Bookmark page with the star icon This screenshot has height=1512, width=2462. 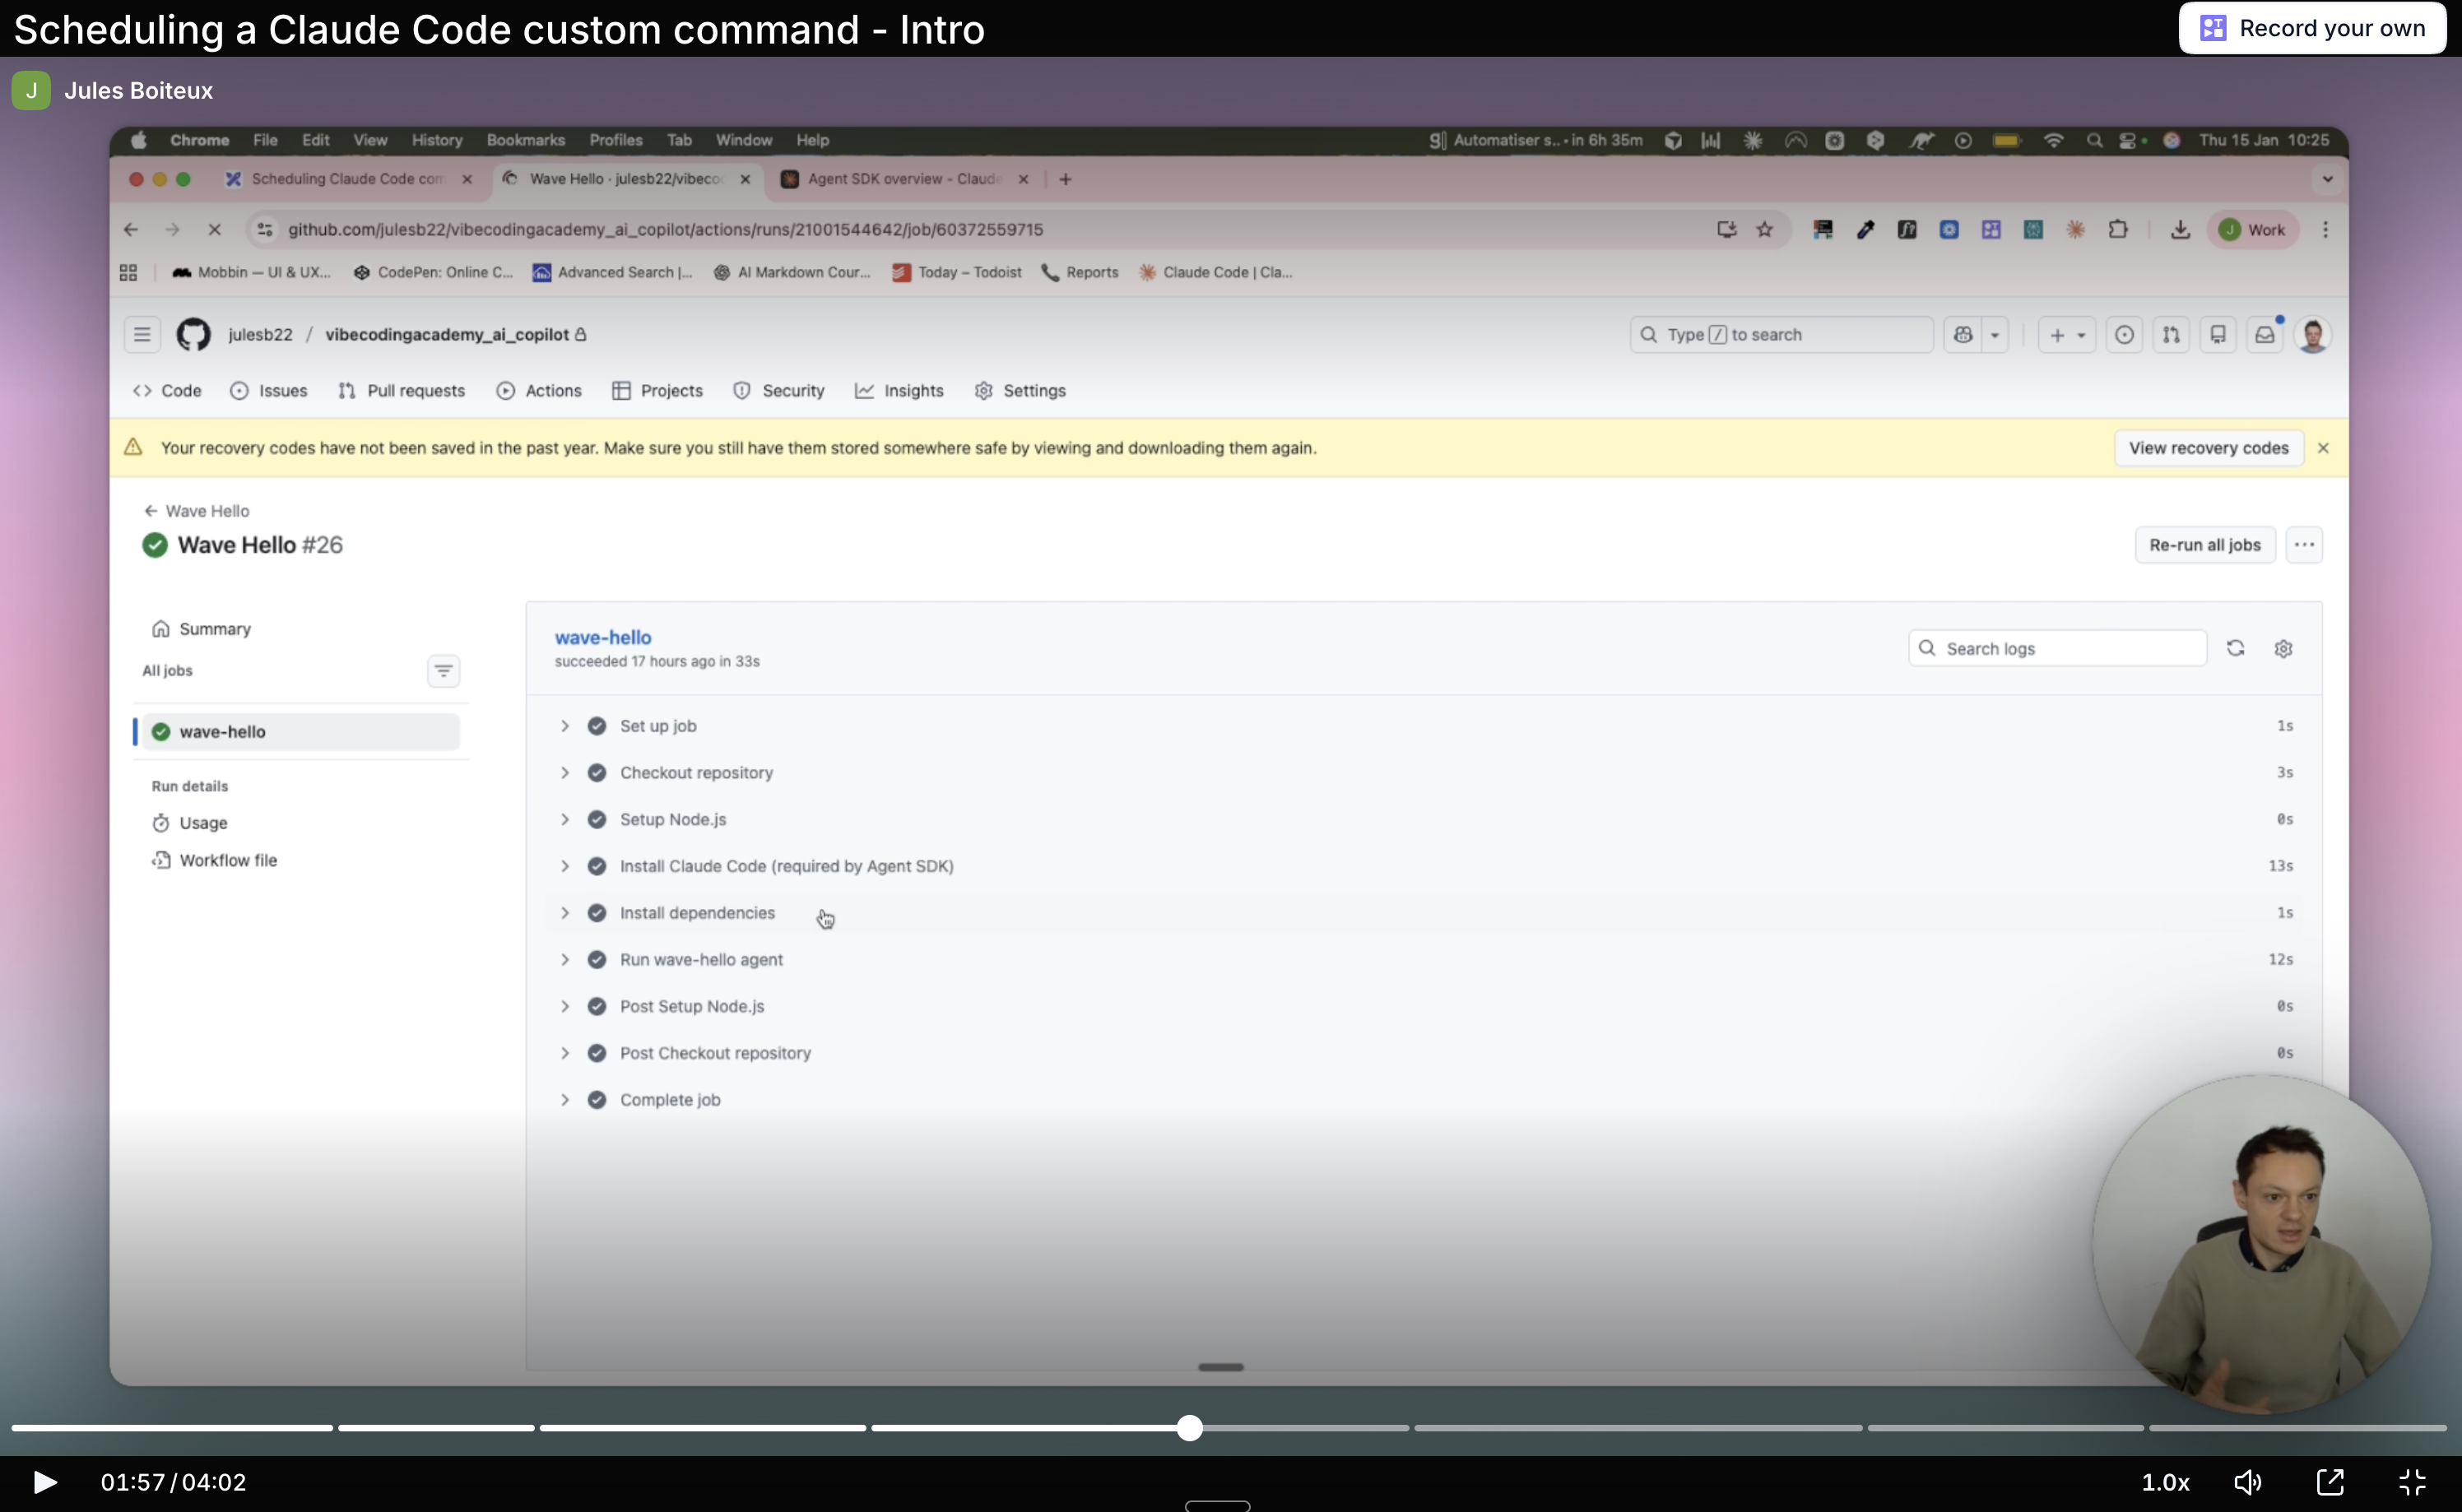click(x=1765, y=230)
